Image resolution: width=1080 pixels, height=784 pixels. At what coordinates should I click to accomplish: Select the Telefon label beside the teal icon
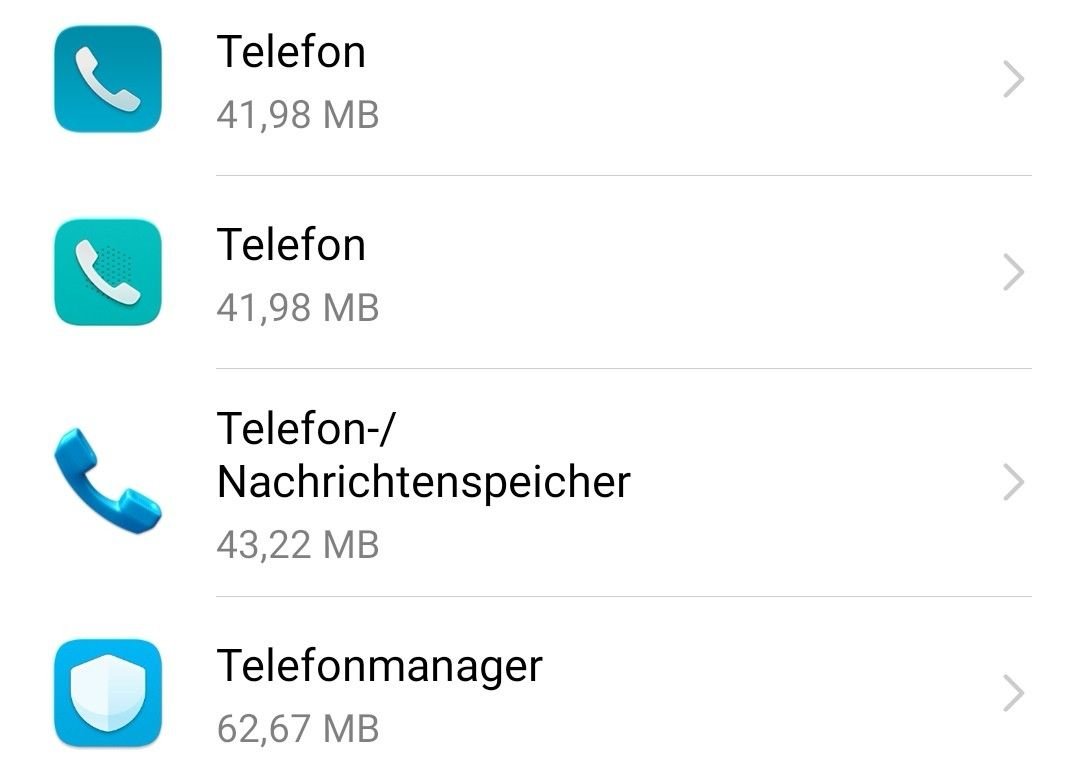click(291, 245)
